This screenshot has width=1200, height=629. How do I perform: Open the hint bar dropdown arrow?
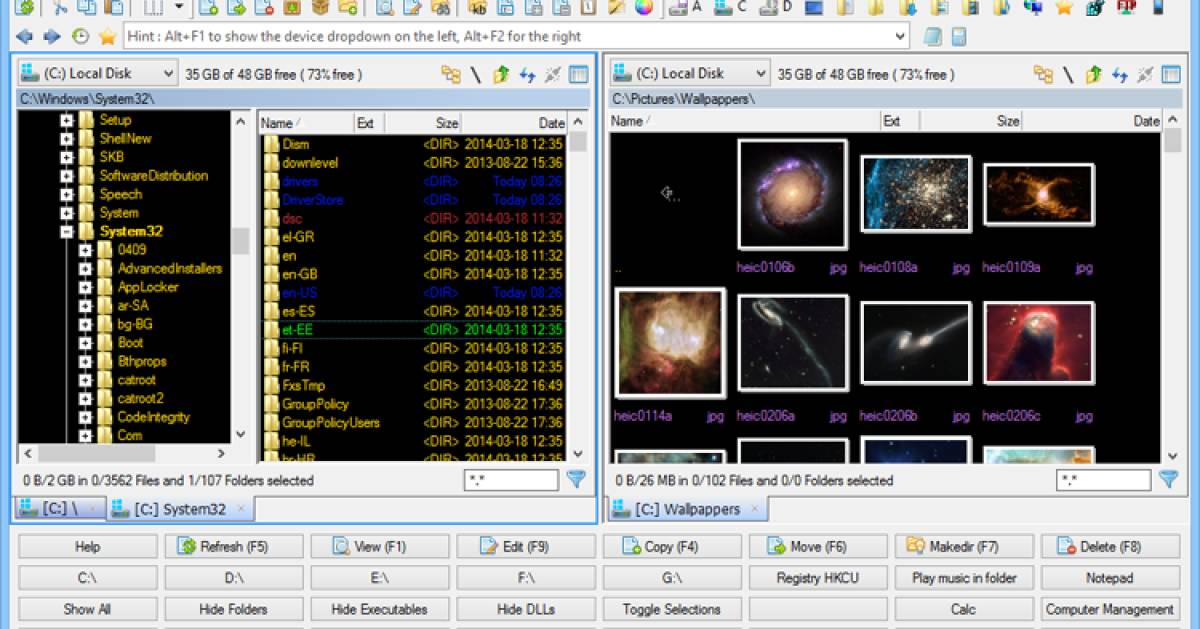pos(901,37)
